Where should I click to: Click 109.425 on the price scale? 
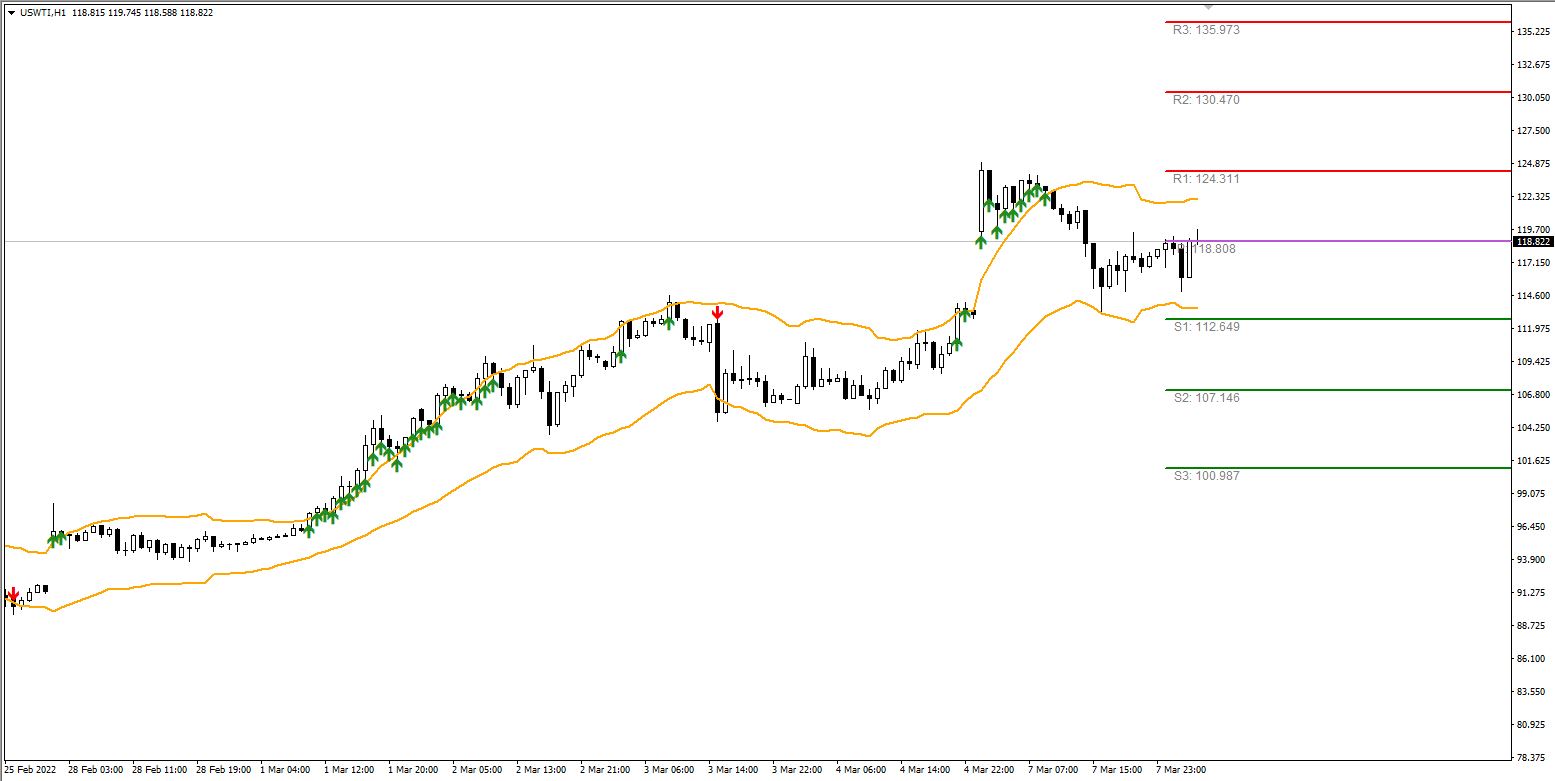point(1533,362)
